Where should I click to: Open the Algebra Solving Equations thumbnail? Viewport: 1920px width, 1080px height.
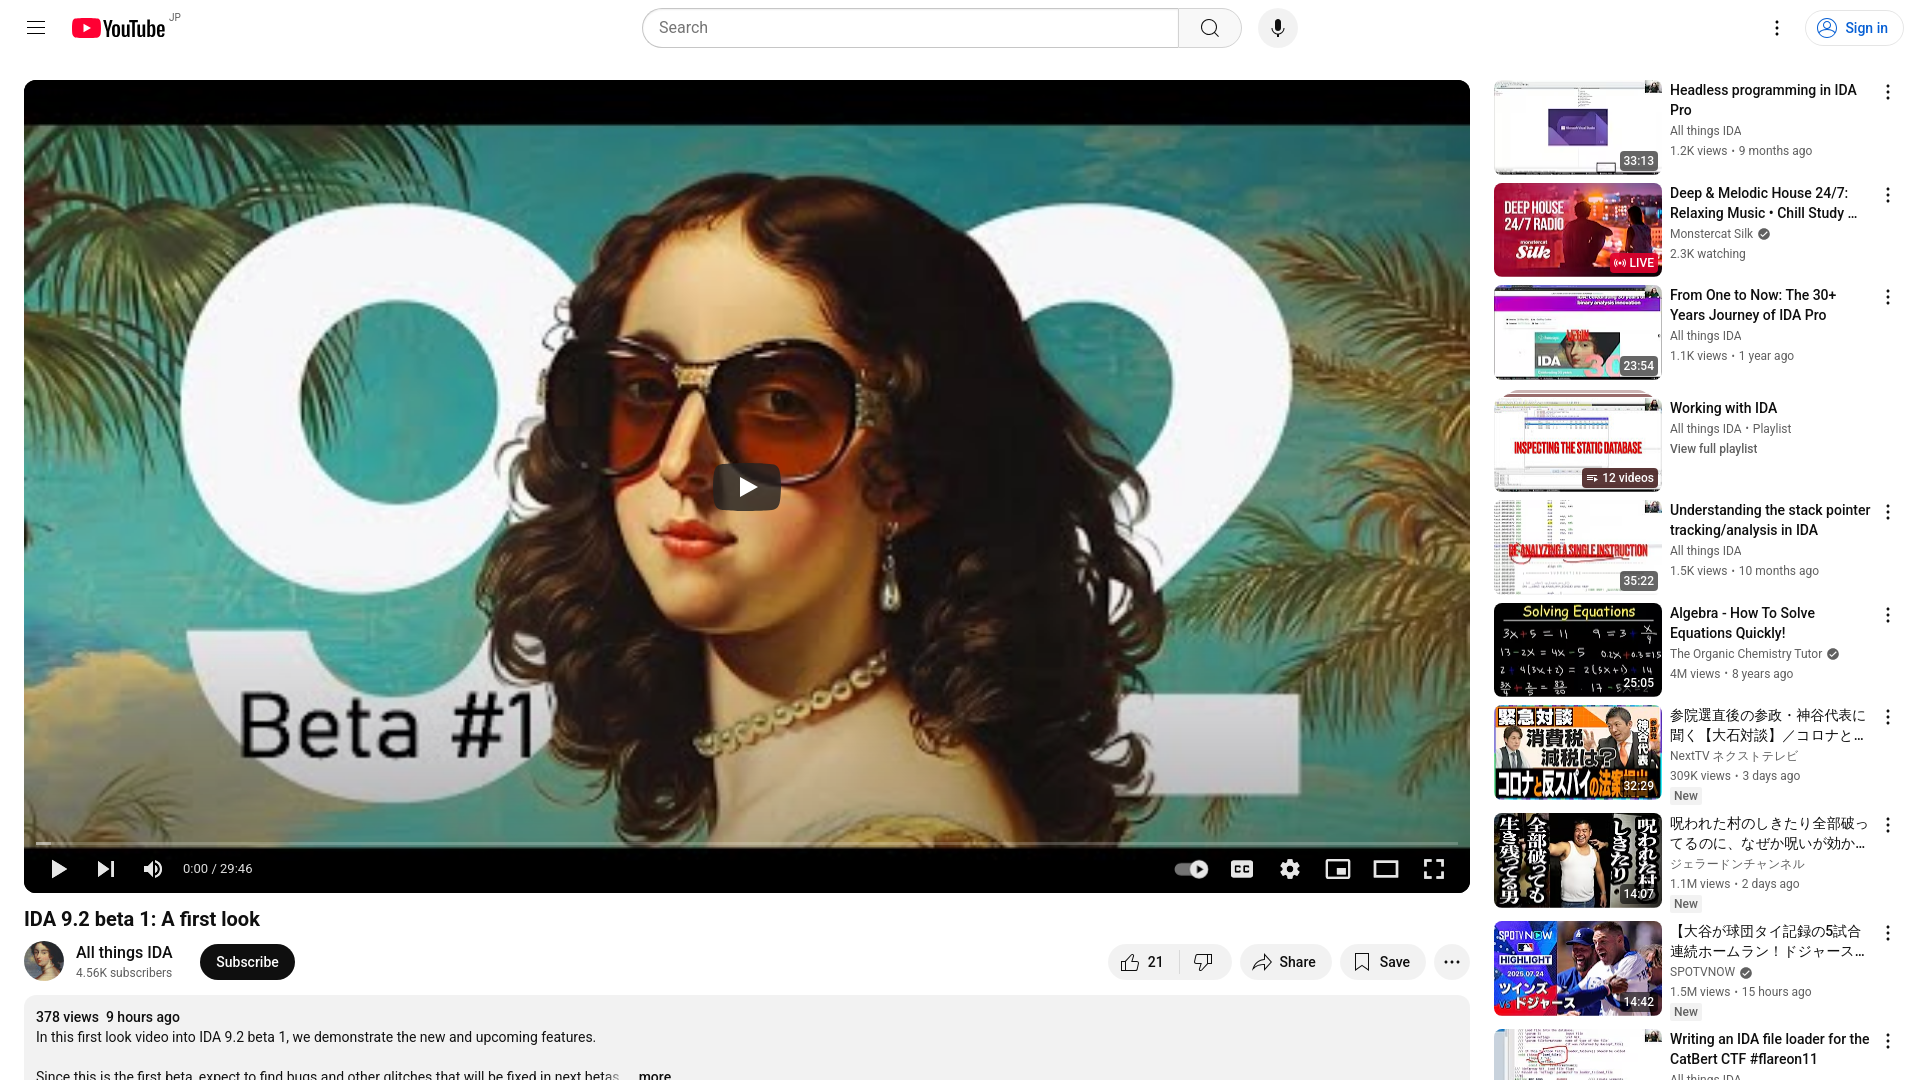click(x=1578, y=650)
